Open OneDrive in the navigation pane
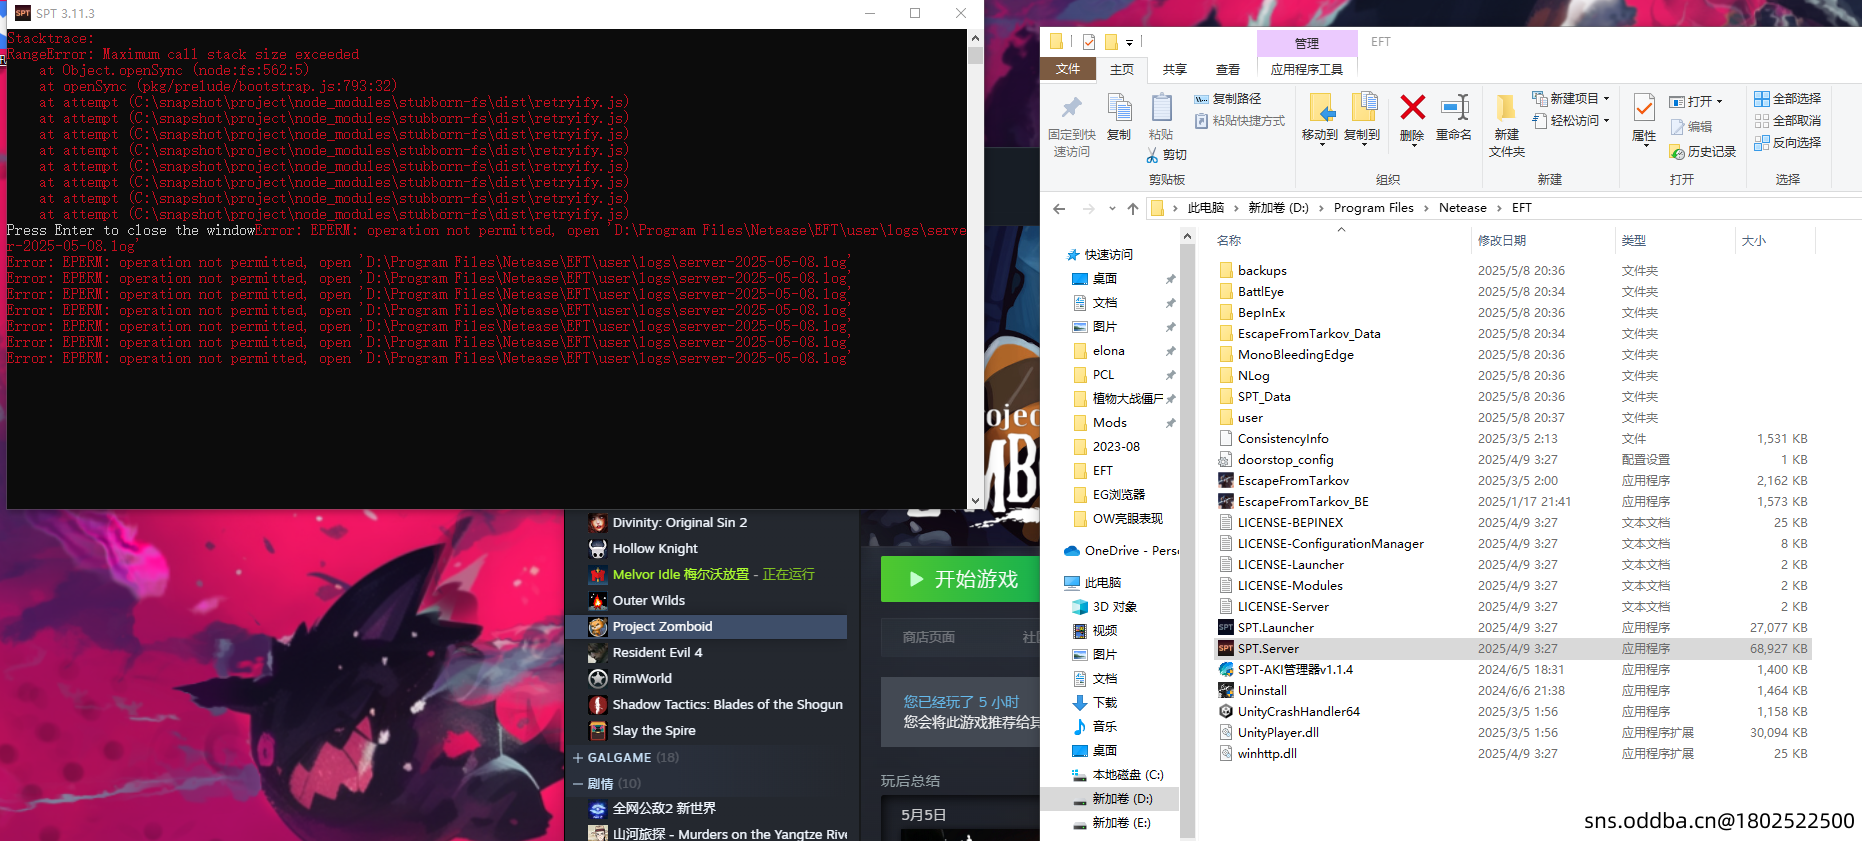Image resolution: width=1862 pixels, height=841 pixels. [1121, 551]
